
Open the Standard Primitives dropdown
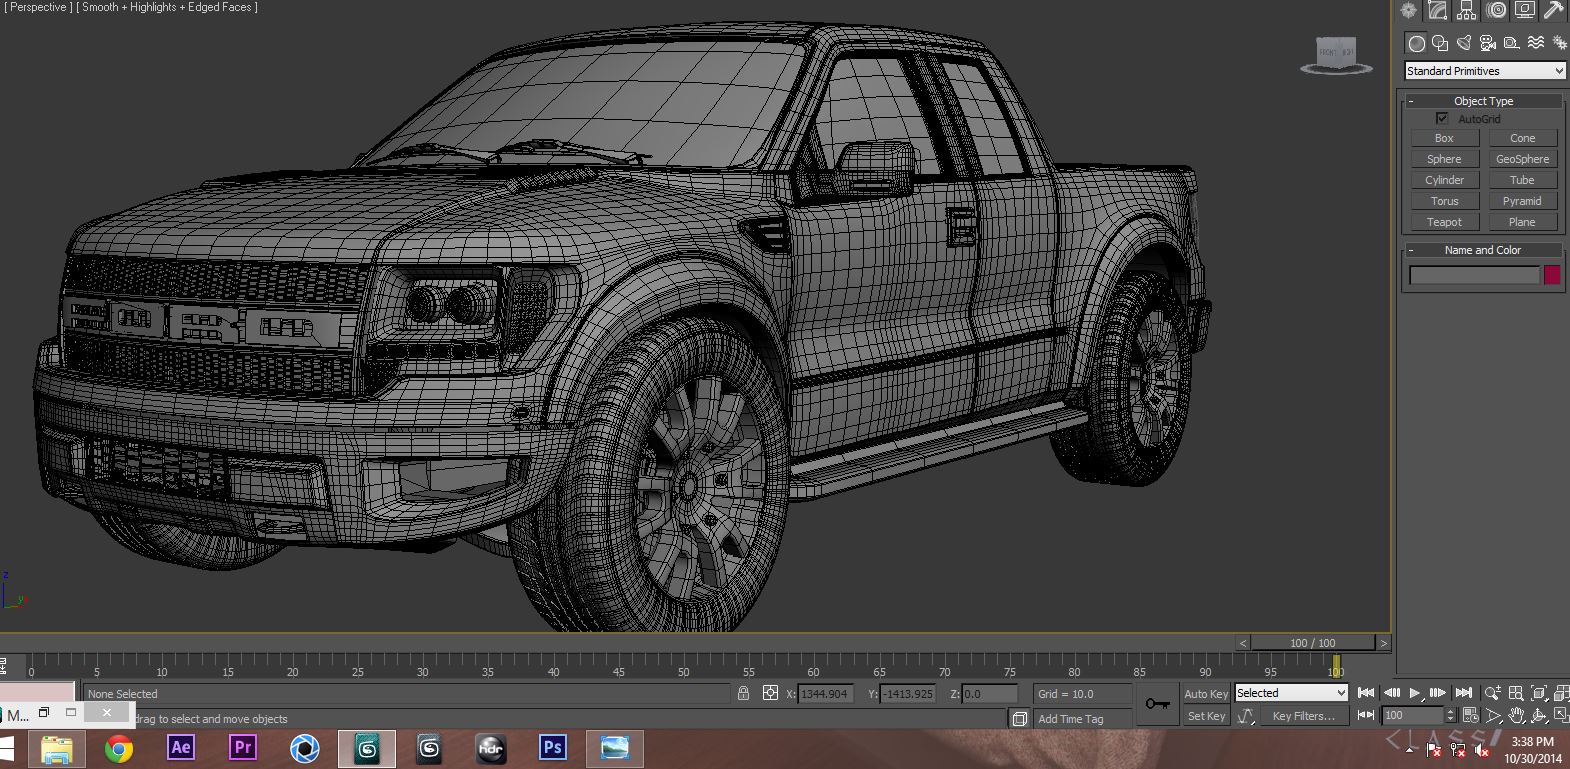coord(1485,71)
